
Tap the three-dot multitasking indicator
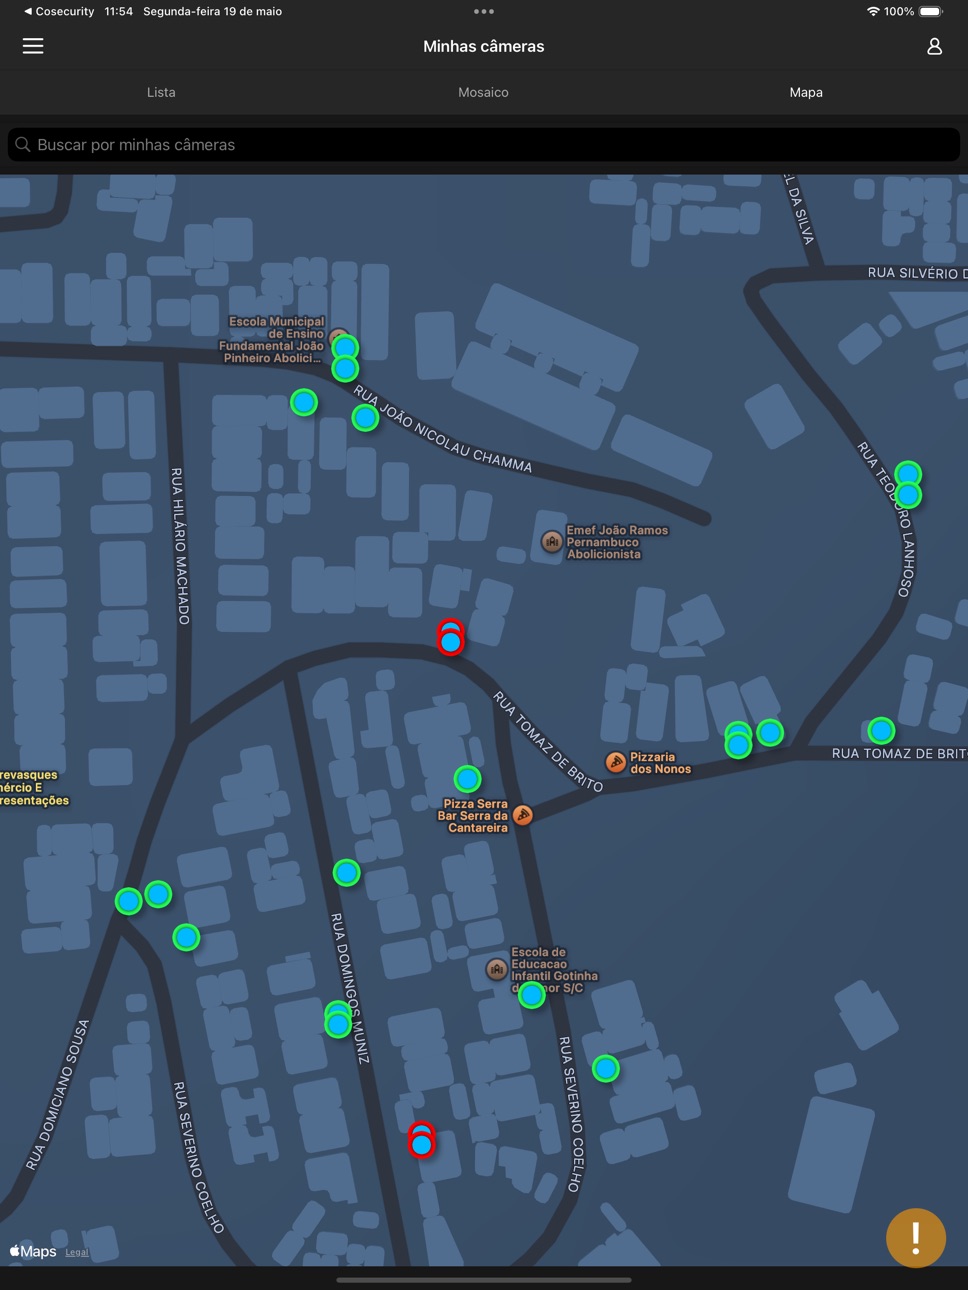tap(484, 12)
